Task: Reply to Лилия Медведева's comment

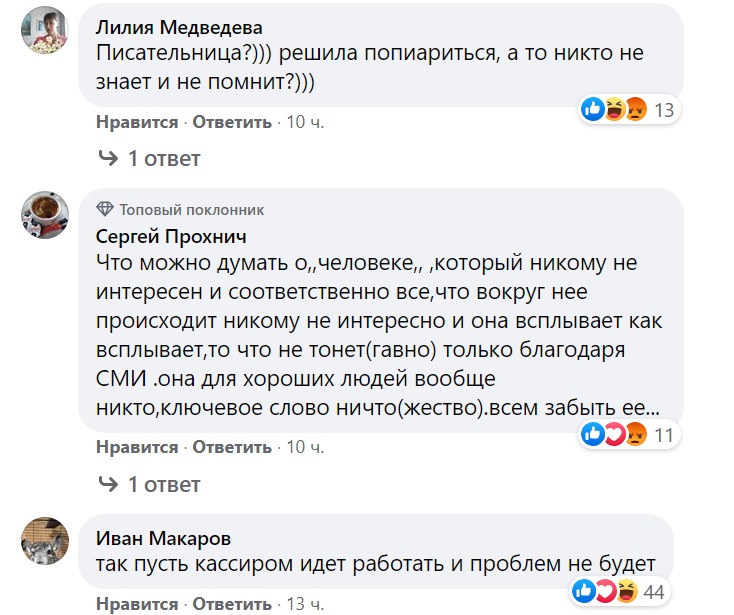Action: pyautogui.click(x=232, y=122)
